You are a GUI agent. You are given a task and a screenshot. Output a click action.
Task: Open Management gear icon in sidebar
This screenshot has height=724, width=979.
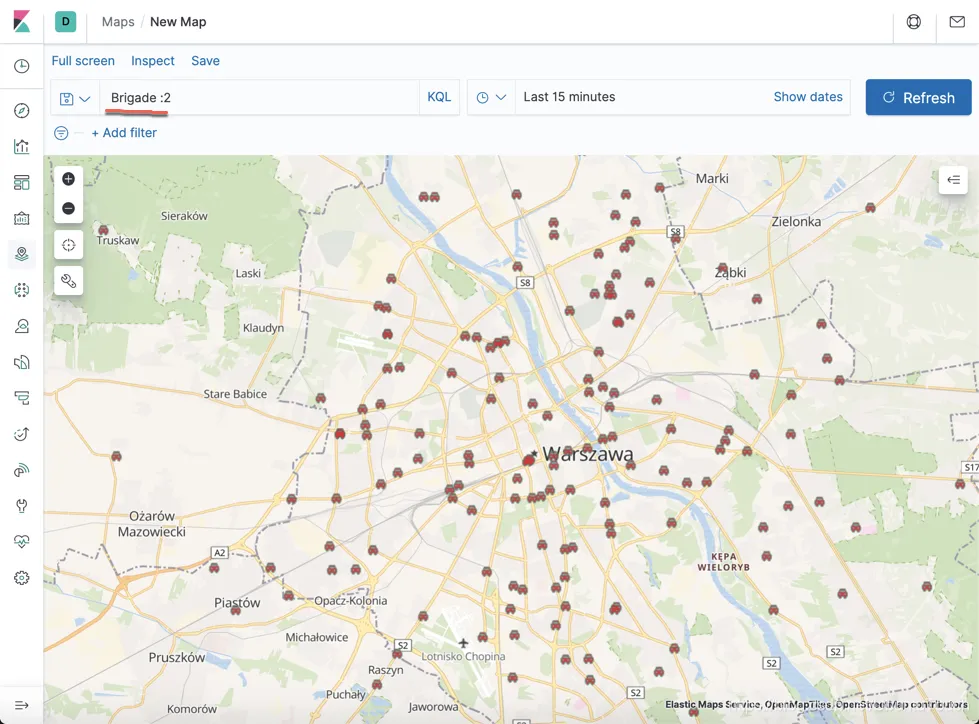tap(21, 578)
